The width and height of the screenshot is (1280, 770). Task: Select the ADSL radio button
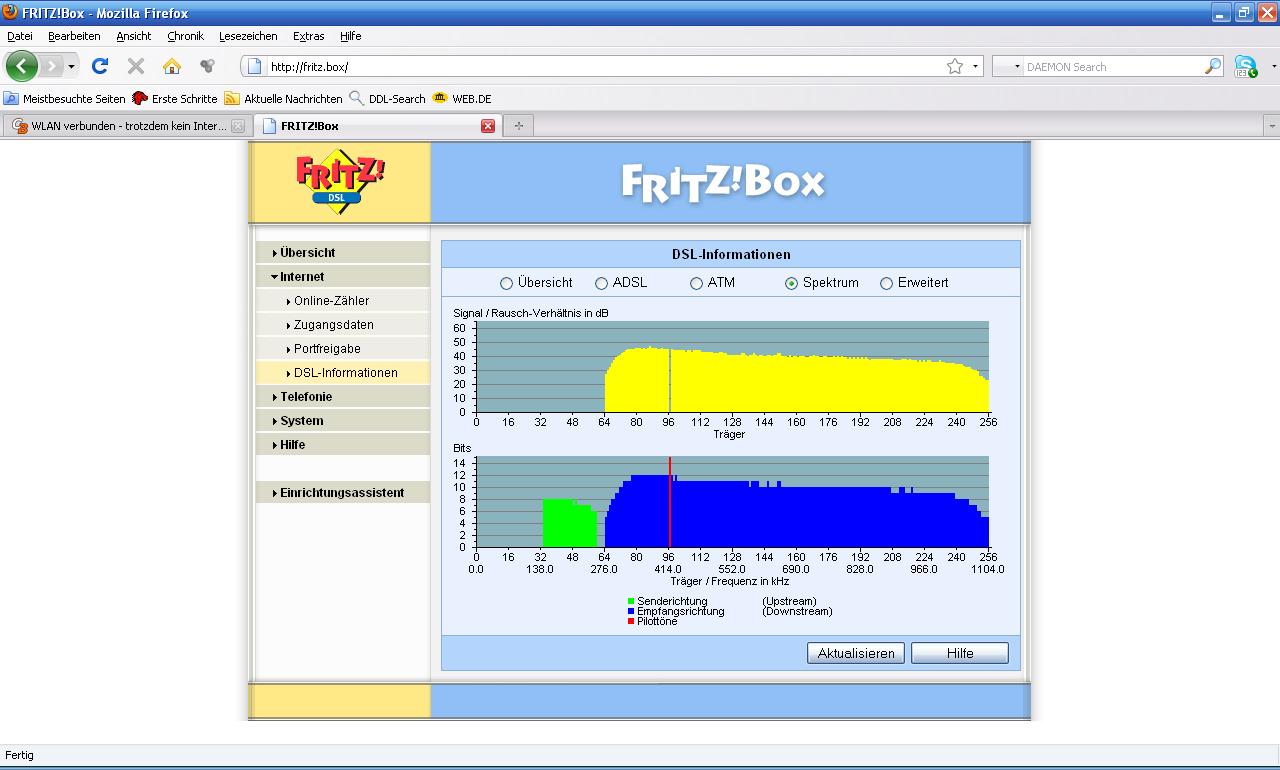(601, 284)
